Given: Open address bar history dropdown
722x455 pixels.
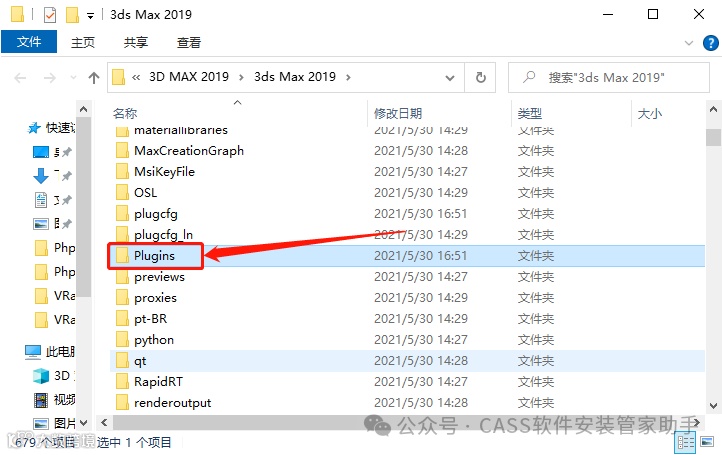Looking at the screenshot, I should [x=450, y=78].
